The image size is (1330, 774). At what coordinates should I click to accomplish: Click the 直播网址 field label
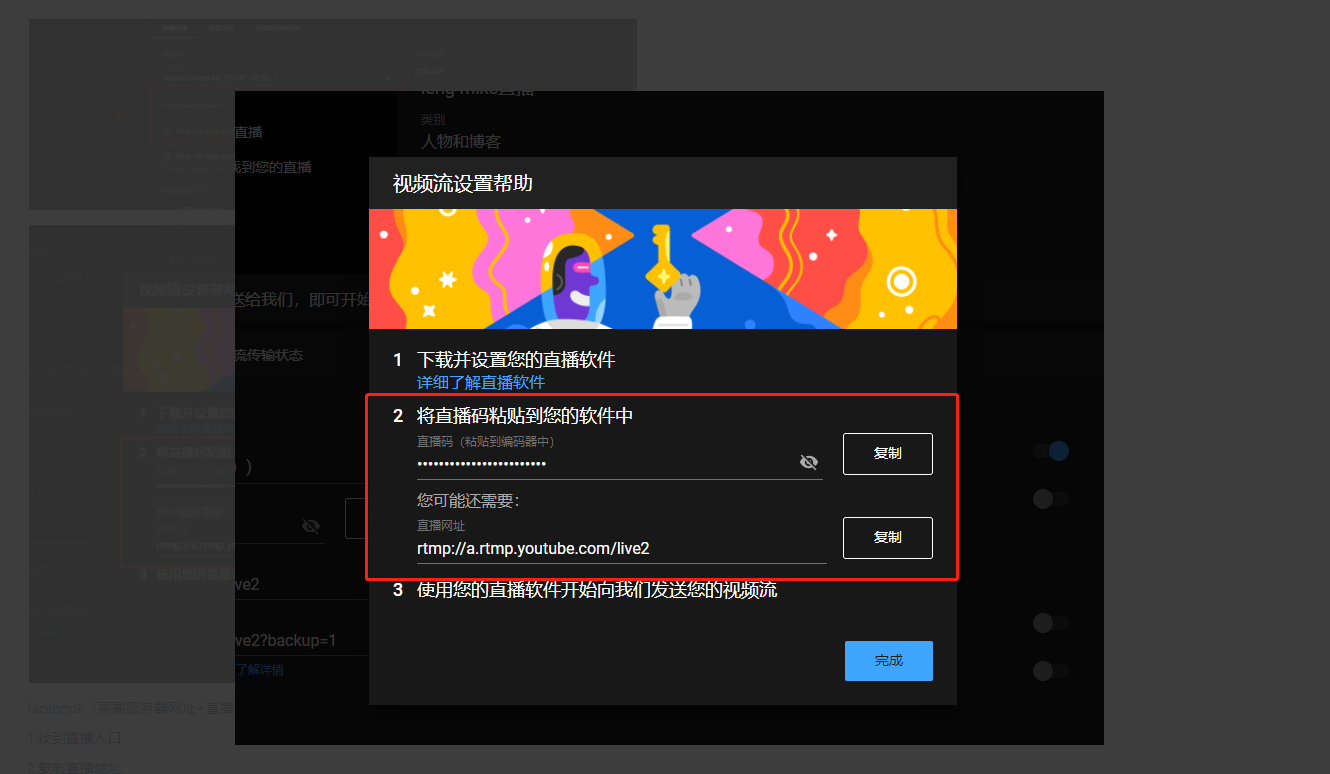coord(441,525)
